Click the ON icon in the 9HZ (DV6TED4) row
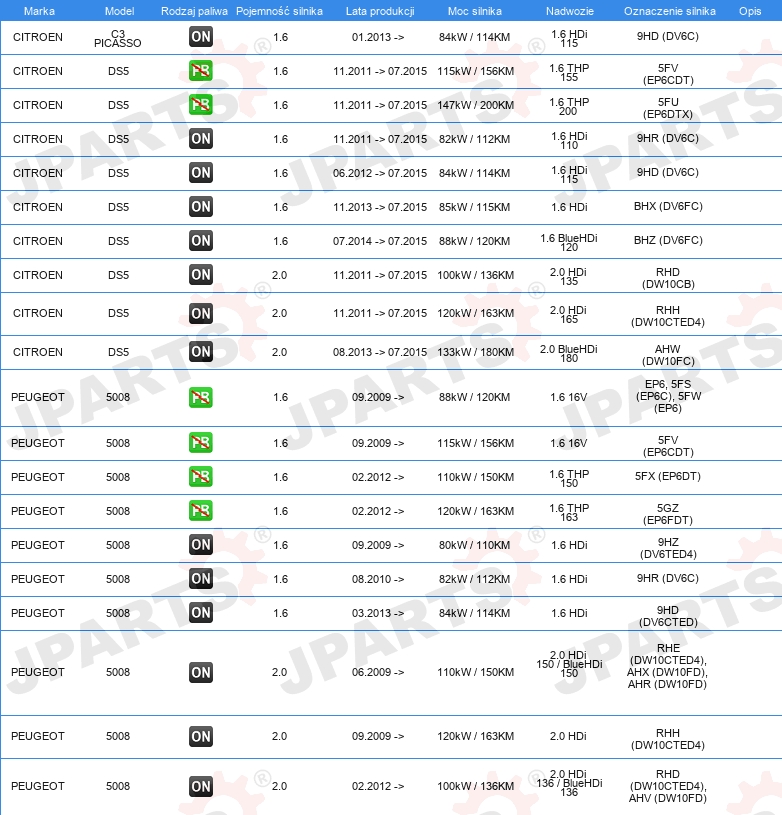The height and width of the screenshot is (815, 782). point(201,545)
